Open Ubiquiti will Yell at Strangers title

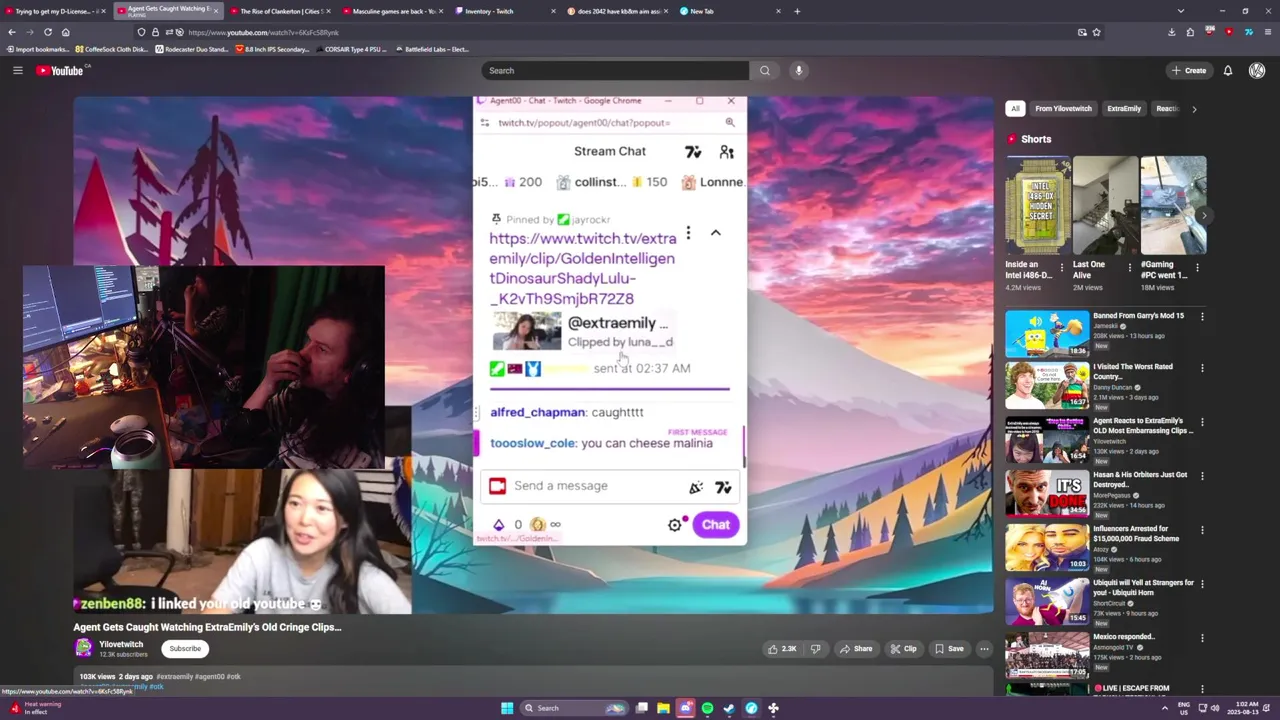pyautogui.click(x=1143, y=587)
